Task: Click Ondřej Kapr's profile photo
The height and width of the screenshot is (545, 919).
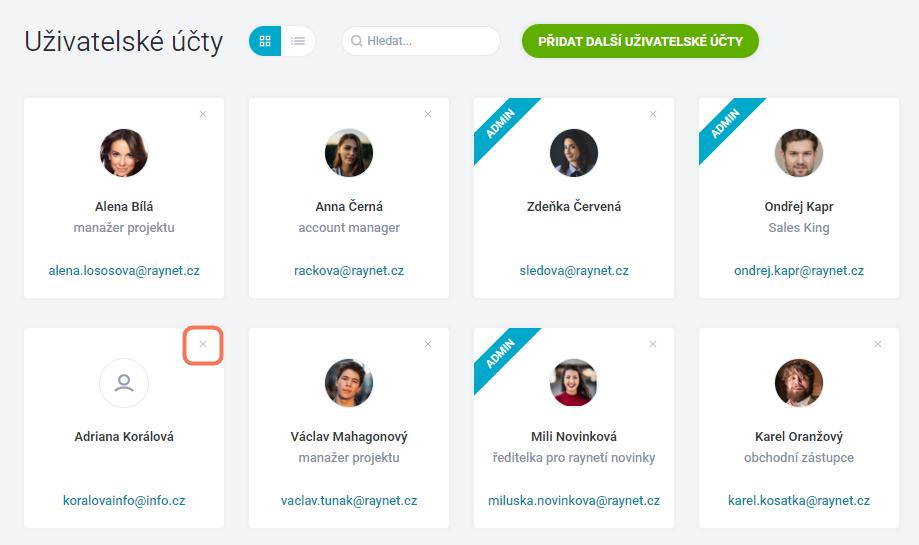Action: click(799, 153)
